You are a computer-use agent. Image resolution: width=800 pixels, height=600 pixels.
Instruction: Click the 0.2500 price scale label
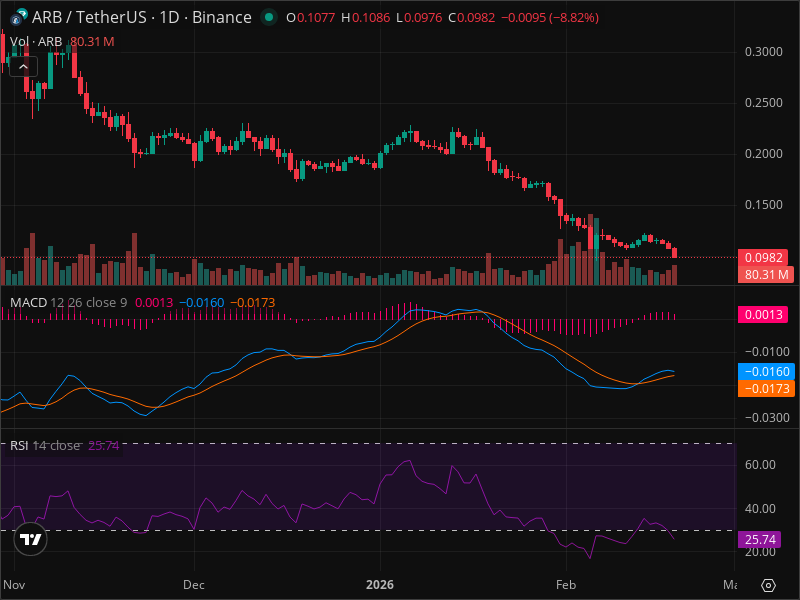click(763, 103)
